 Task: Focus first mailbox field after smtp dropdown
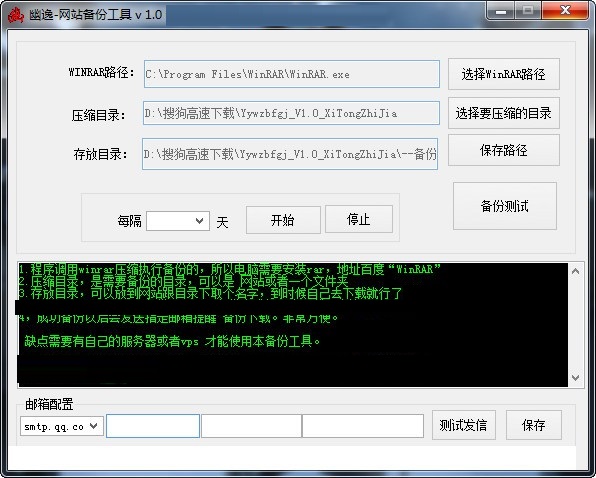click(153, 426)
